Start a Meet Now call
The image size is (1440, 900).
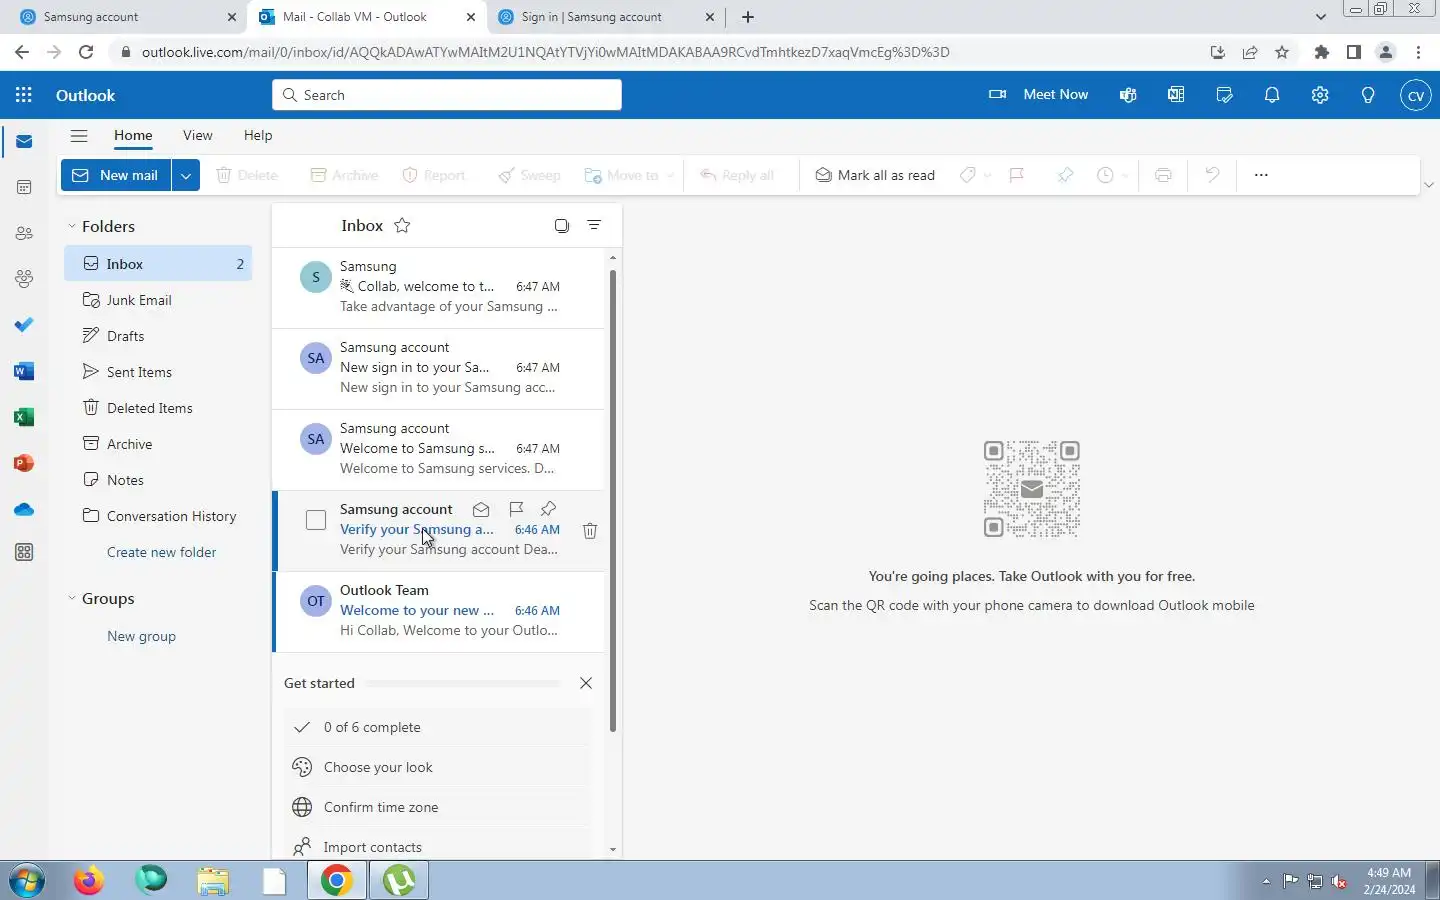pos(1039,94)
